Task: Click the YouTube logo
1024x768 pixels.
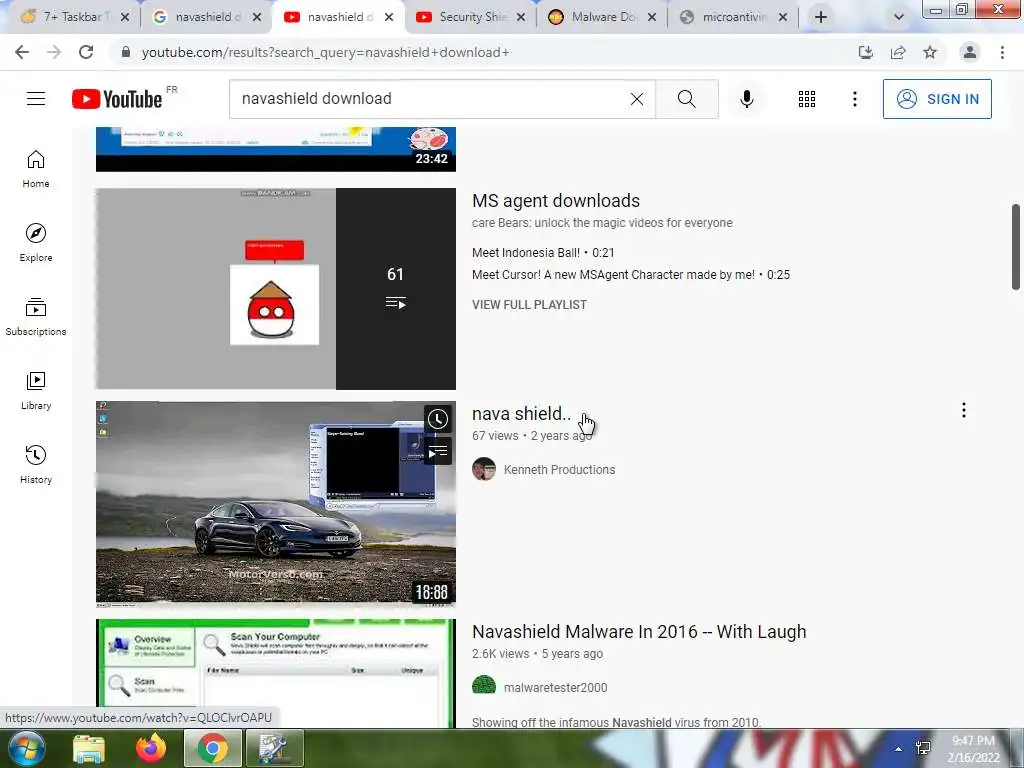Action: [118, 99]
